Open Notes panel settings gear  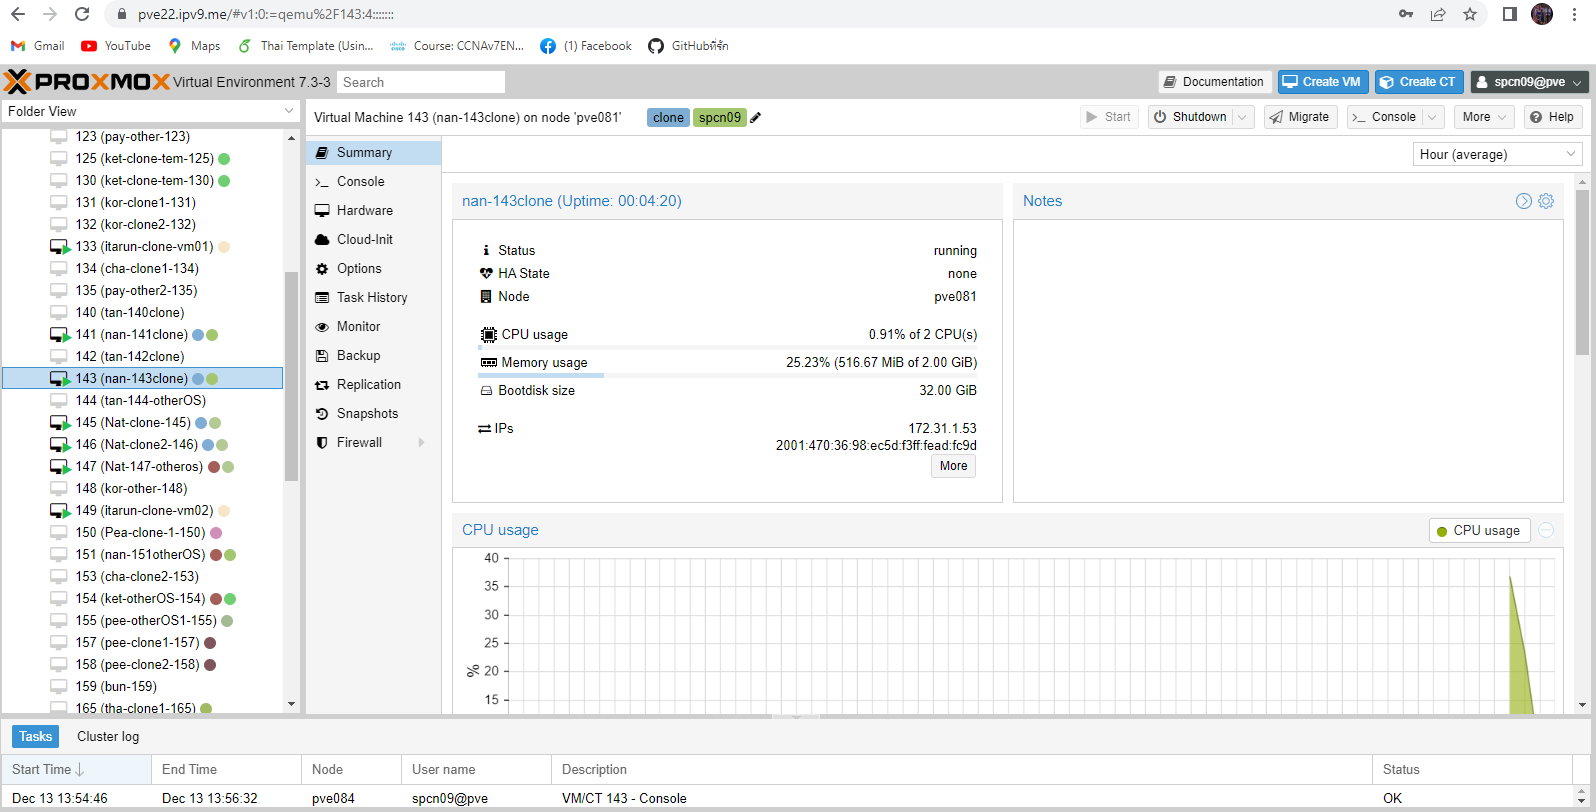tap(1546, 201)
